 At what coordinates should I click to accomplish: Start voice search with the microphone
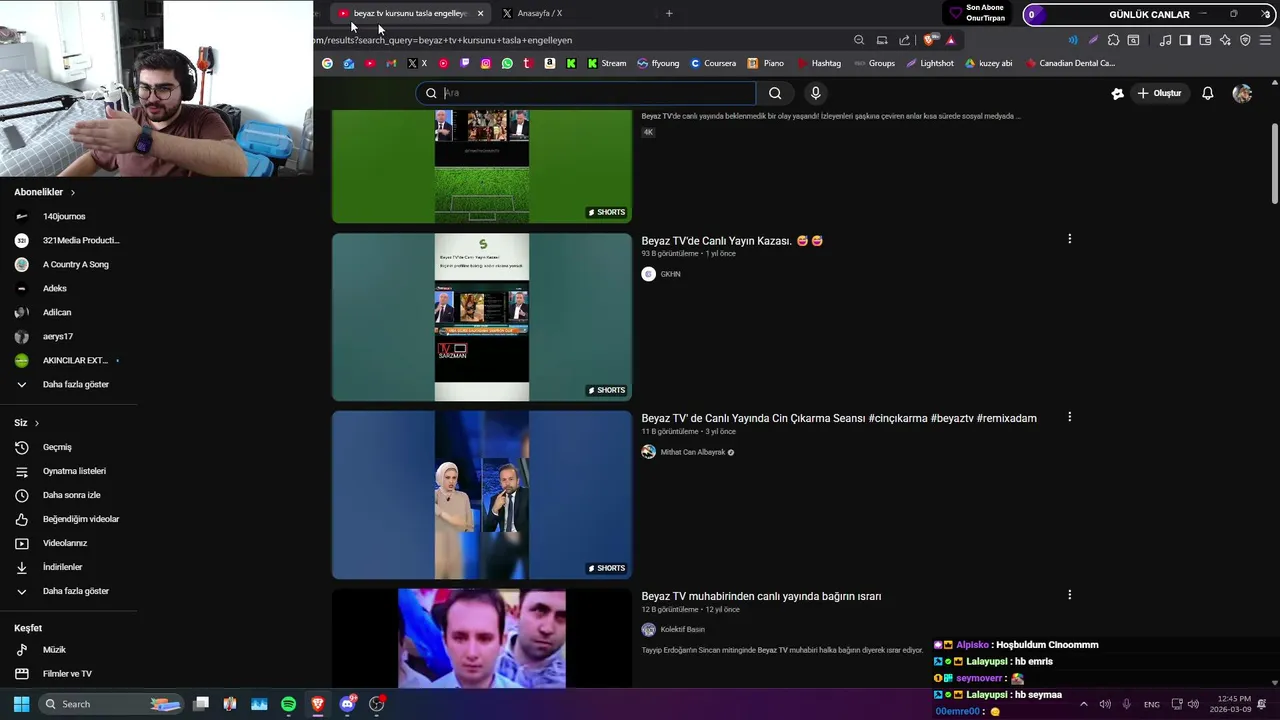coord(816,93)
